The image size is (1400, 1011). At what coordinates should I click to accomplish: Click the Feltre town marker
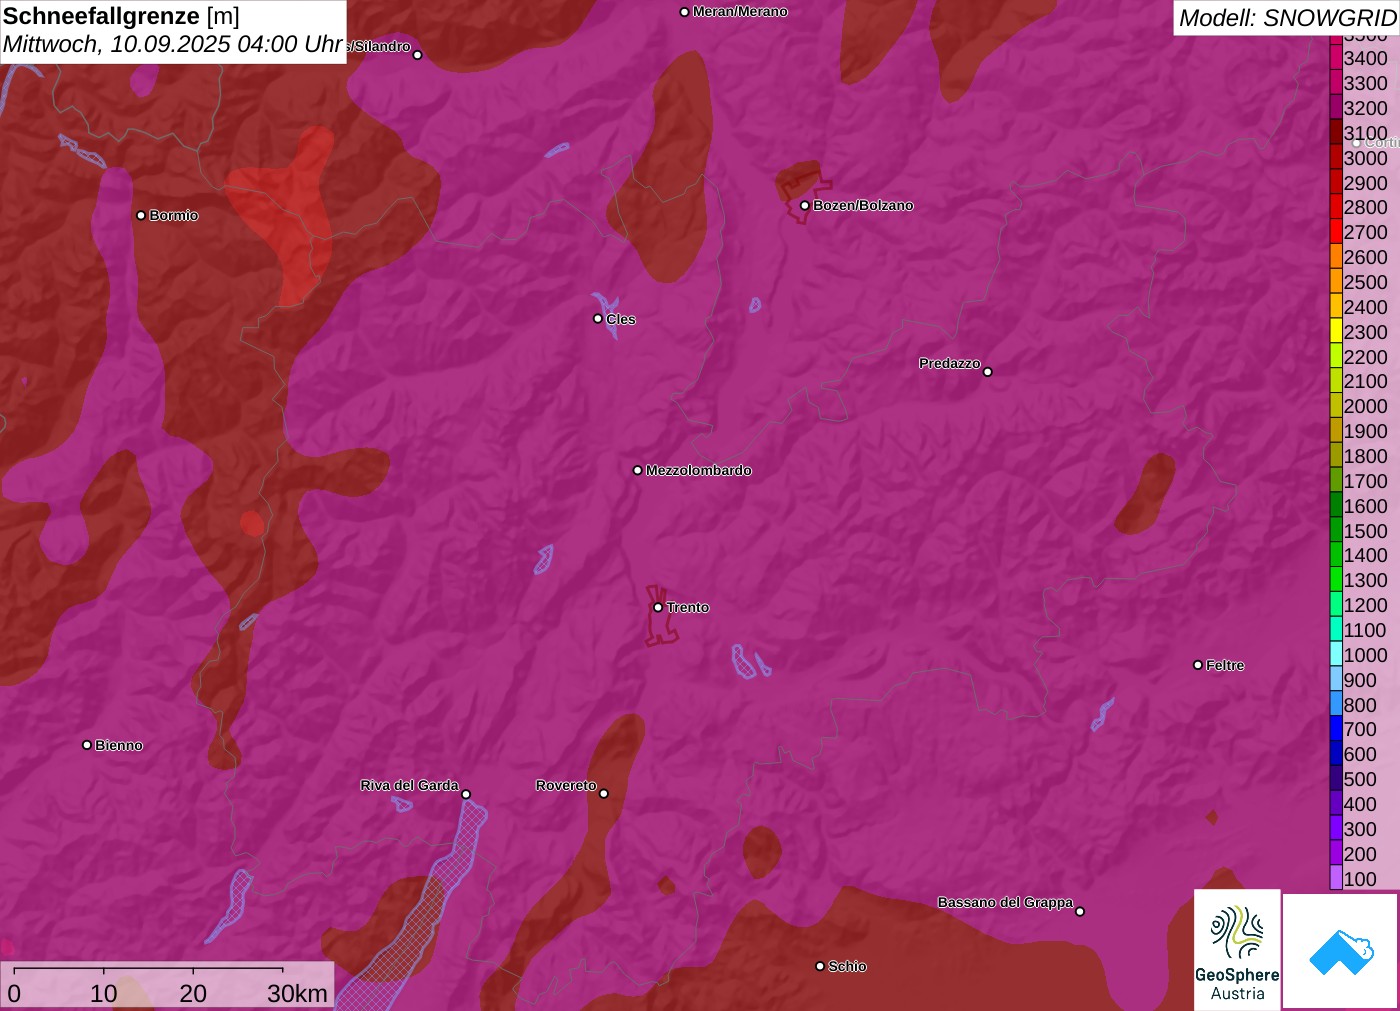pyautogui.click(x=1198, y=665)
